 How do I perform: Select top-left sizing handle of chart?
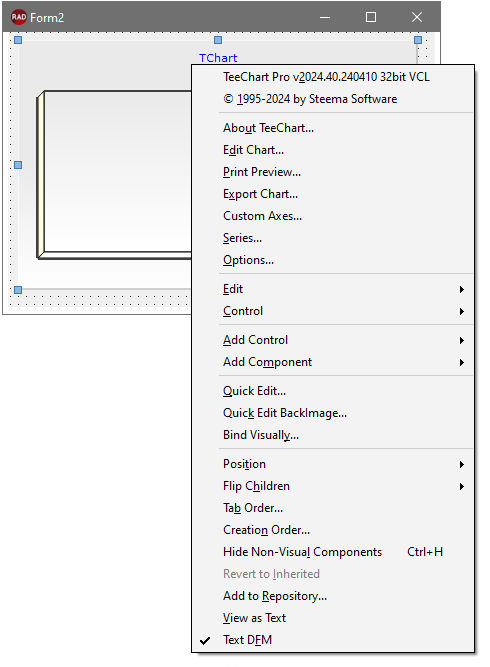18,40
